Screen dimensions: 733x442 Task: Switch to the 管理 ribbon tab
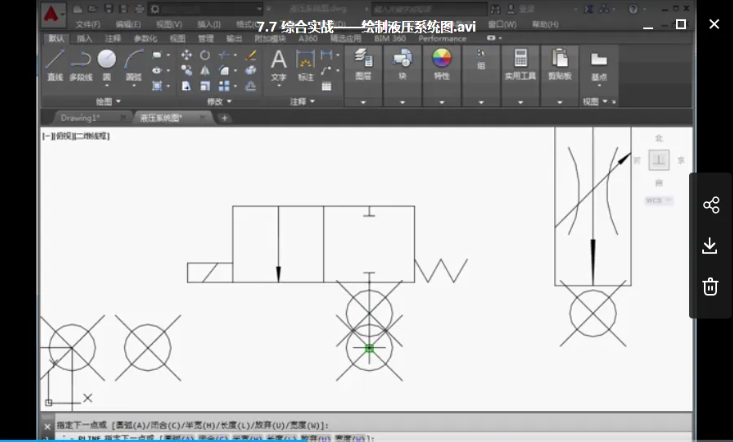[206, 38]
